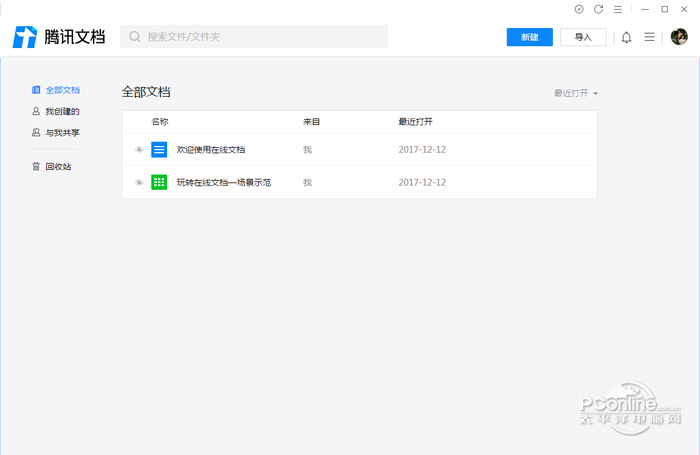Open the title bar menu icon
This screenshot has width=700, height=455.
(618, 9)
